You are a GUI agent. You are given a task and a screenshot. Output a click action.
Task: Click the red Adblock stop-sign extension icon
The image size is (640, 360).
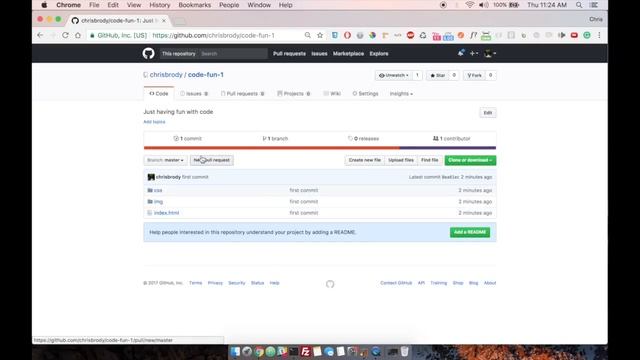tap(411, 36)
